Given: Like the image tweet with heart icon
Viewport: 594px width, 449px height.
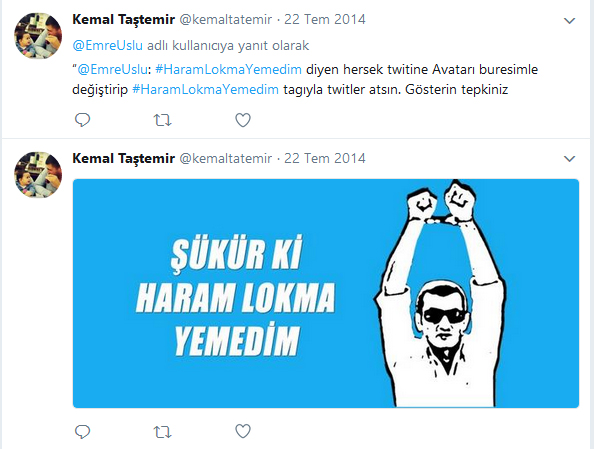Looking at the screenshot, I should (x=243, y=431).
